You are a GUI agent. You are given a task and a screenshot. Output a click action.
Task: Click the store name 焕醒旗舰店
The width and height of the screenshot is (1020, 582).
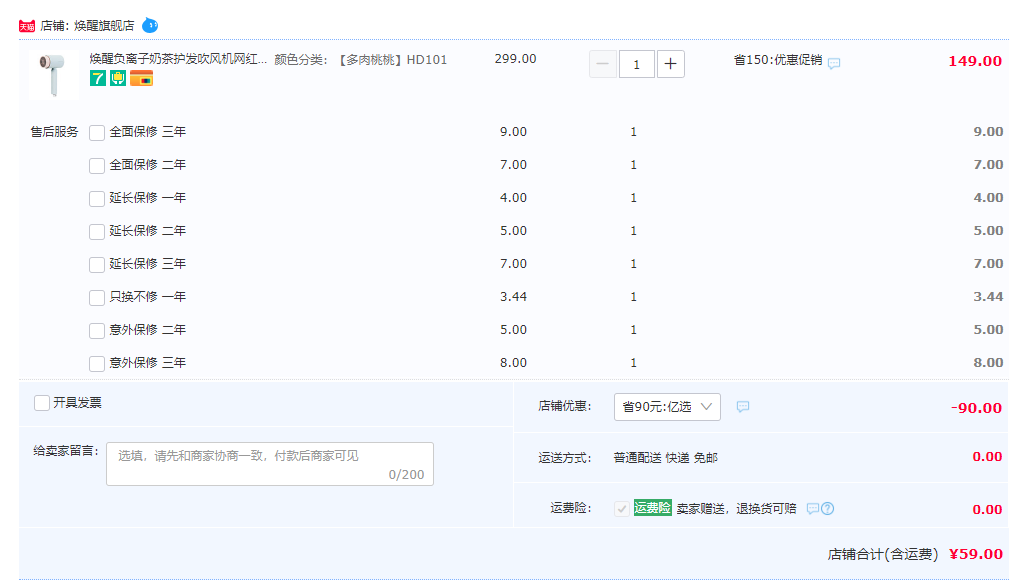104,25
